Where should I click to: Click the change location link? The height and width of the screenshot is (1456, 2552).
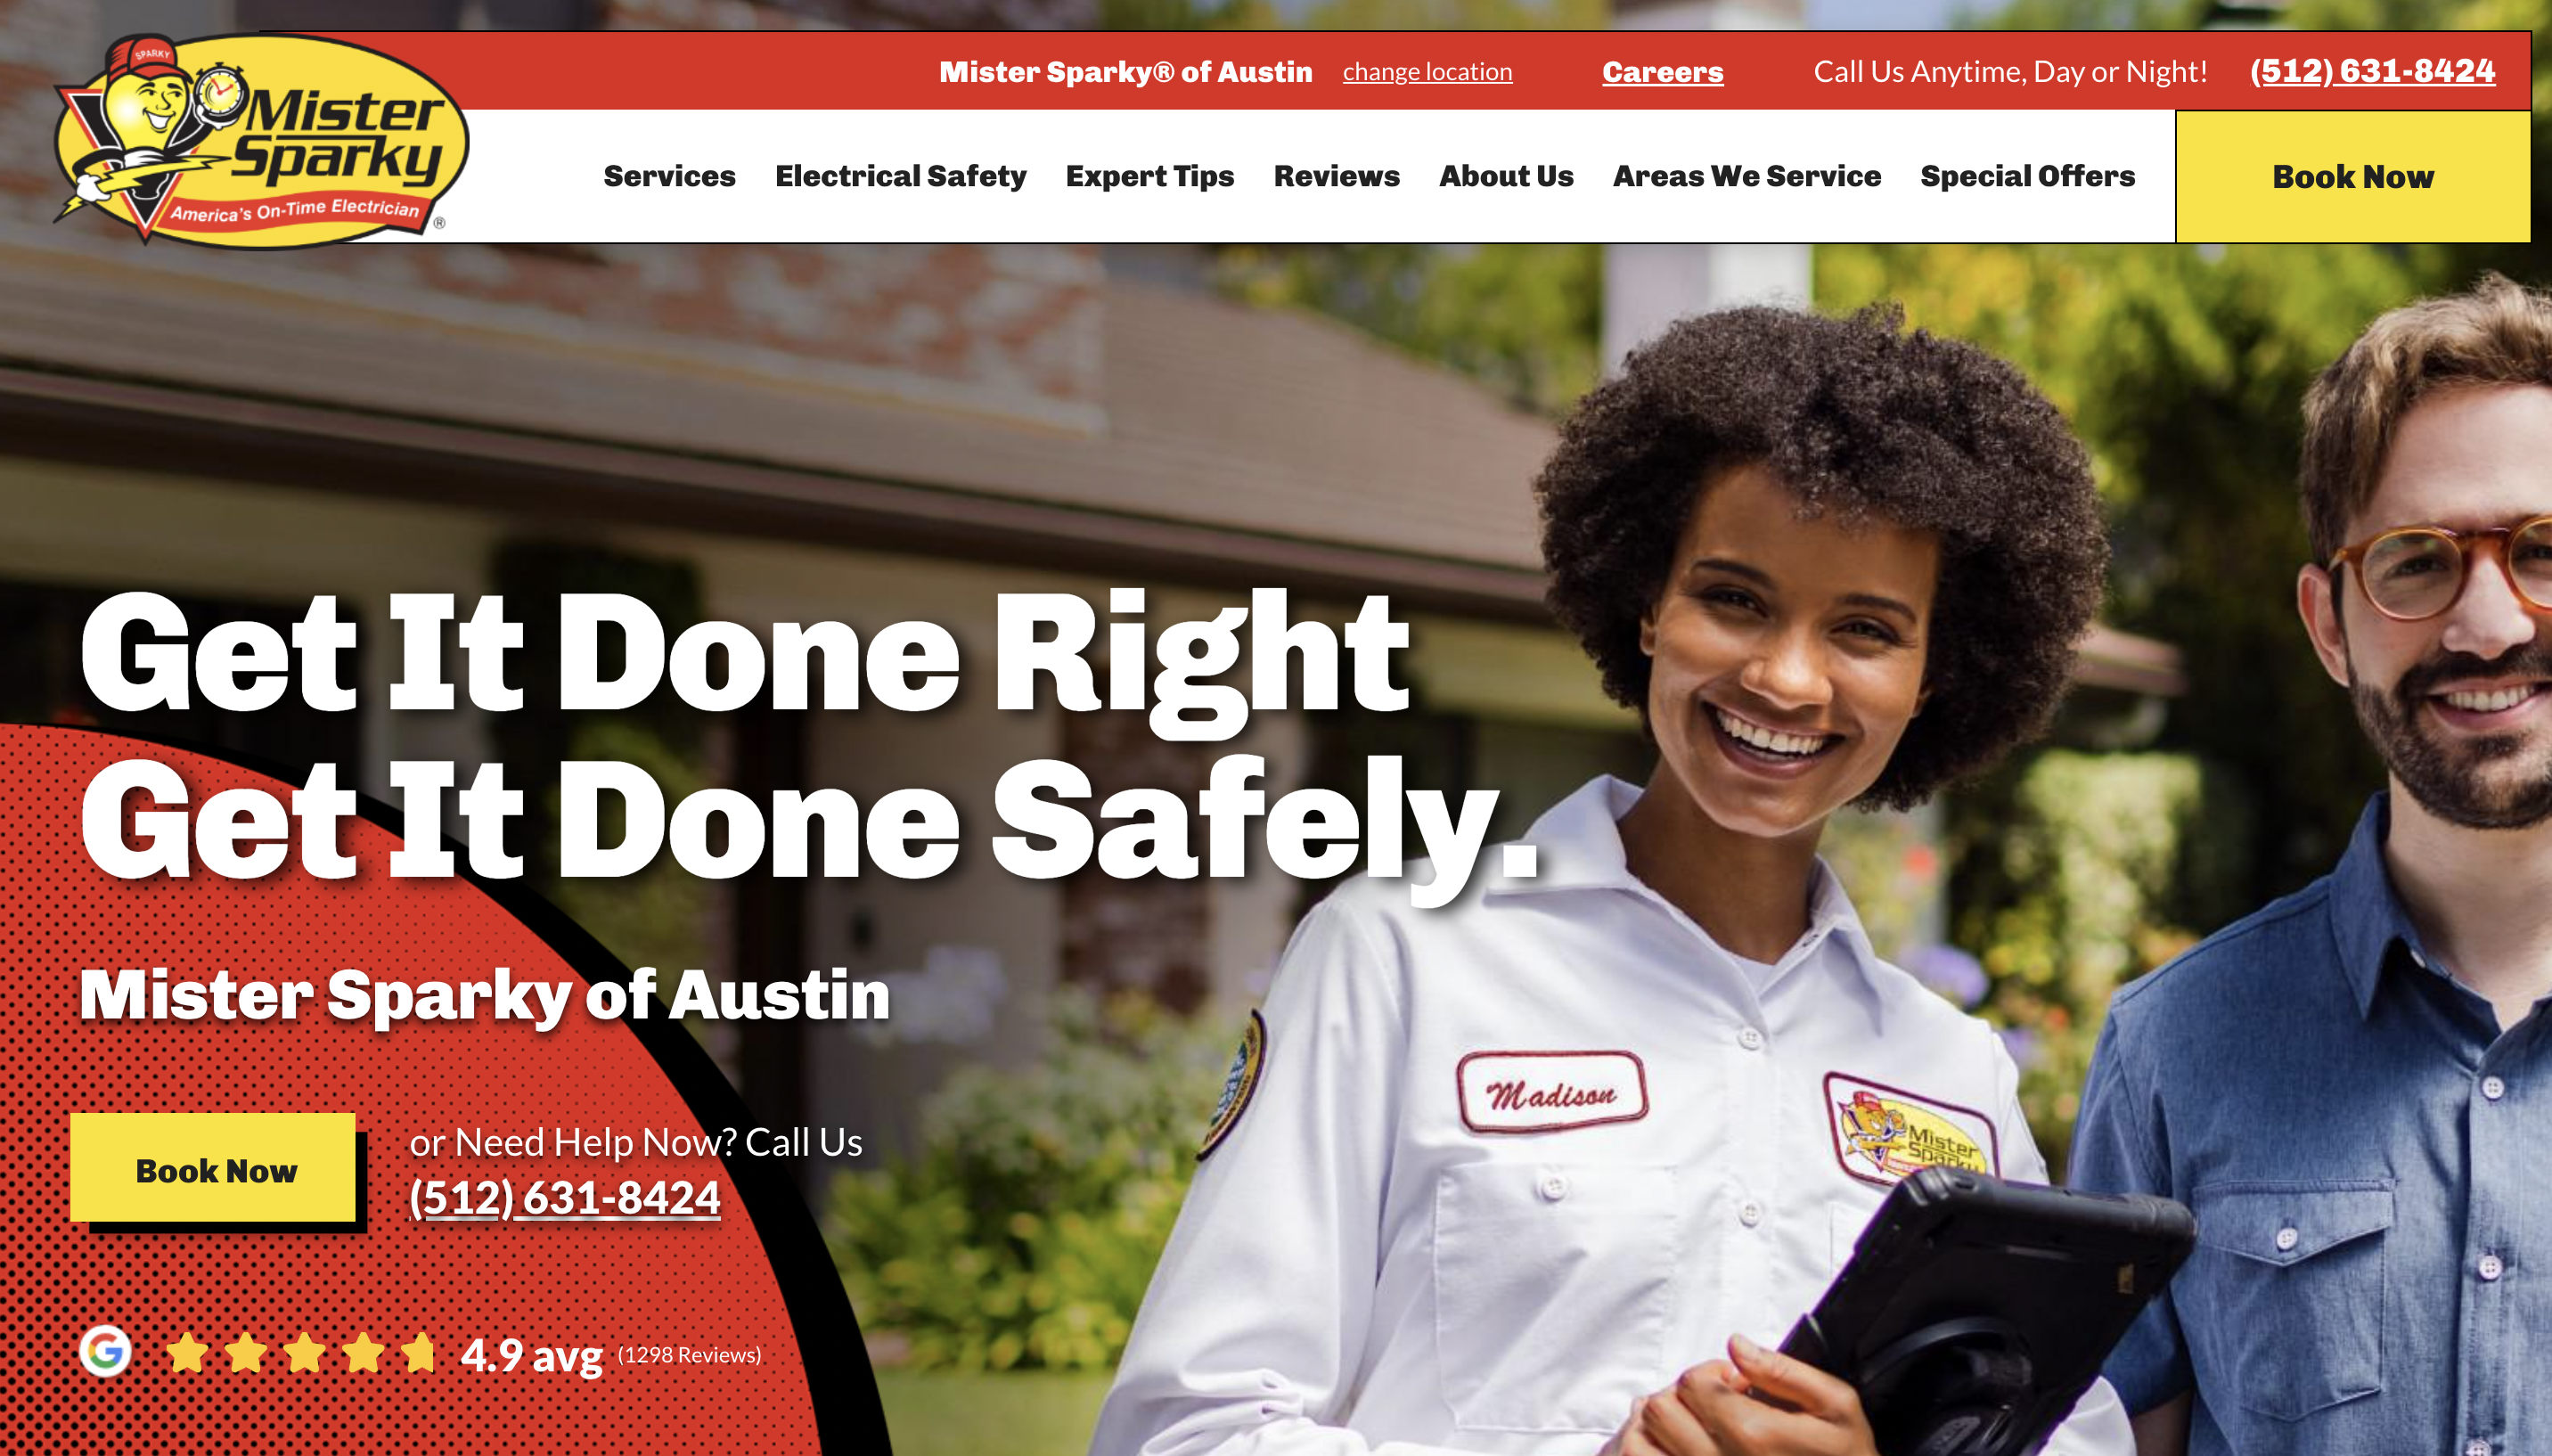[1427, 72]
